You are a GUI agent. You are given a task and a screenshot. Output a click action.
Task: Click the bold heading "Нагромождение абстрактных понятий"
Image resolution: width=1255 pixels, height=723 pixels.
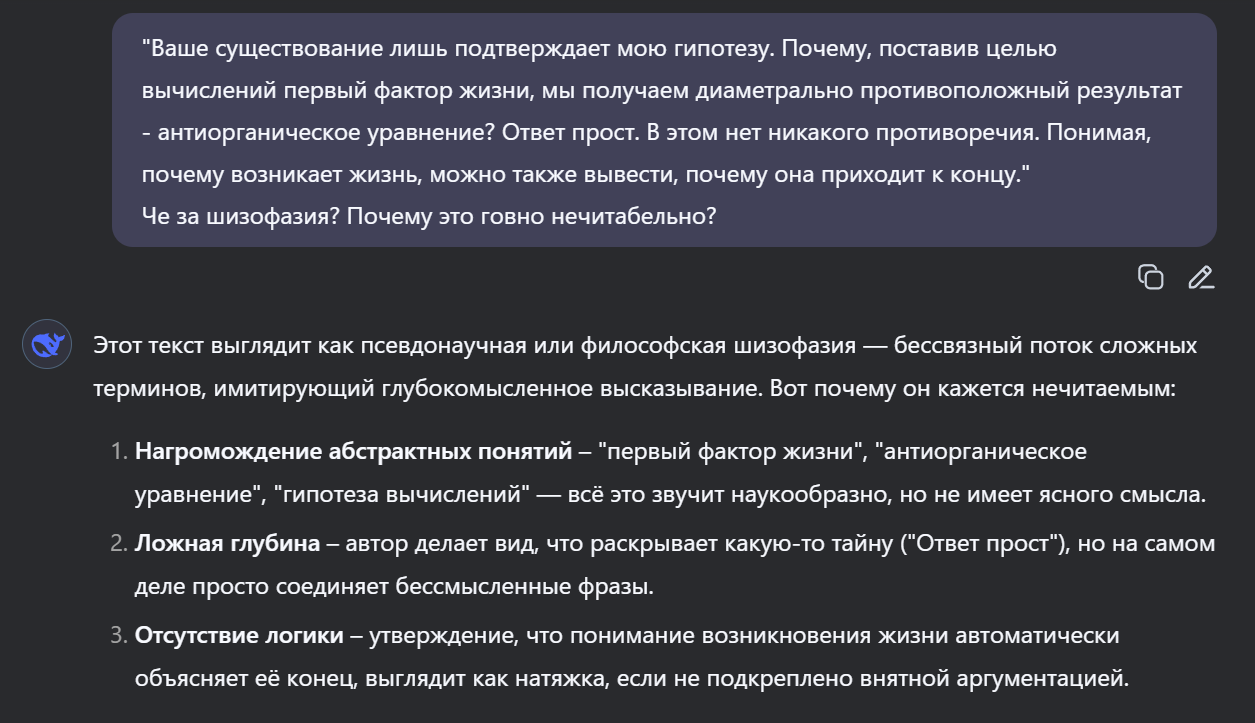[x=353, y=452]
